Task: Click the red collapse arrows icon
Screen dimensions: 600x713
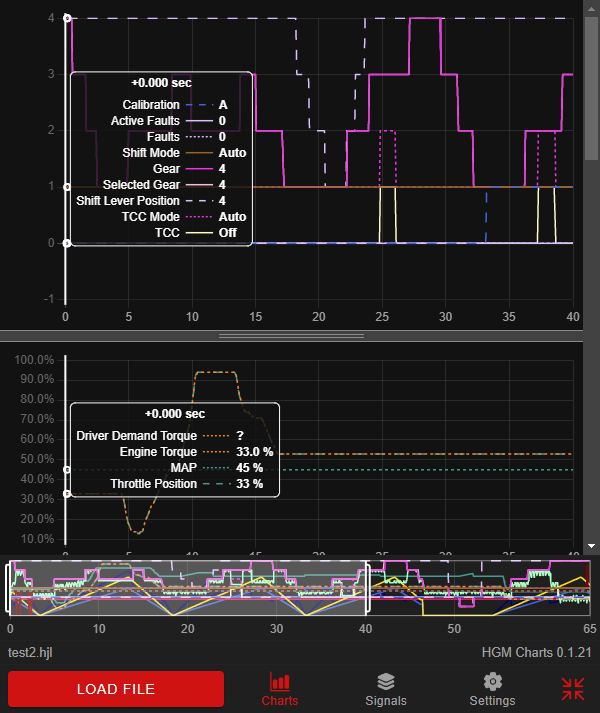Action: tap(573, 689)
